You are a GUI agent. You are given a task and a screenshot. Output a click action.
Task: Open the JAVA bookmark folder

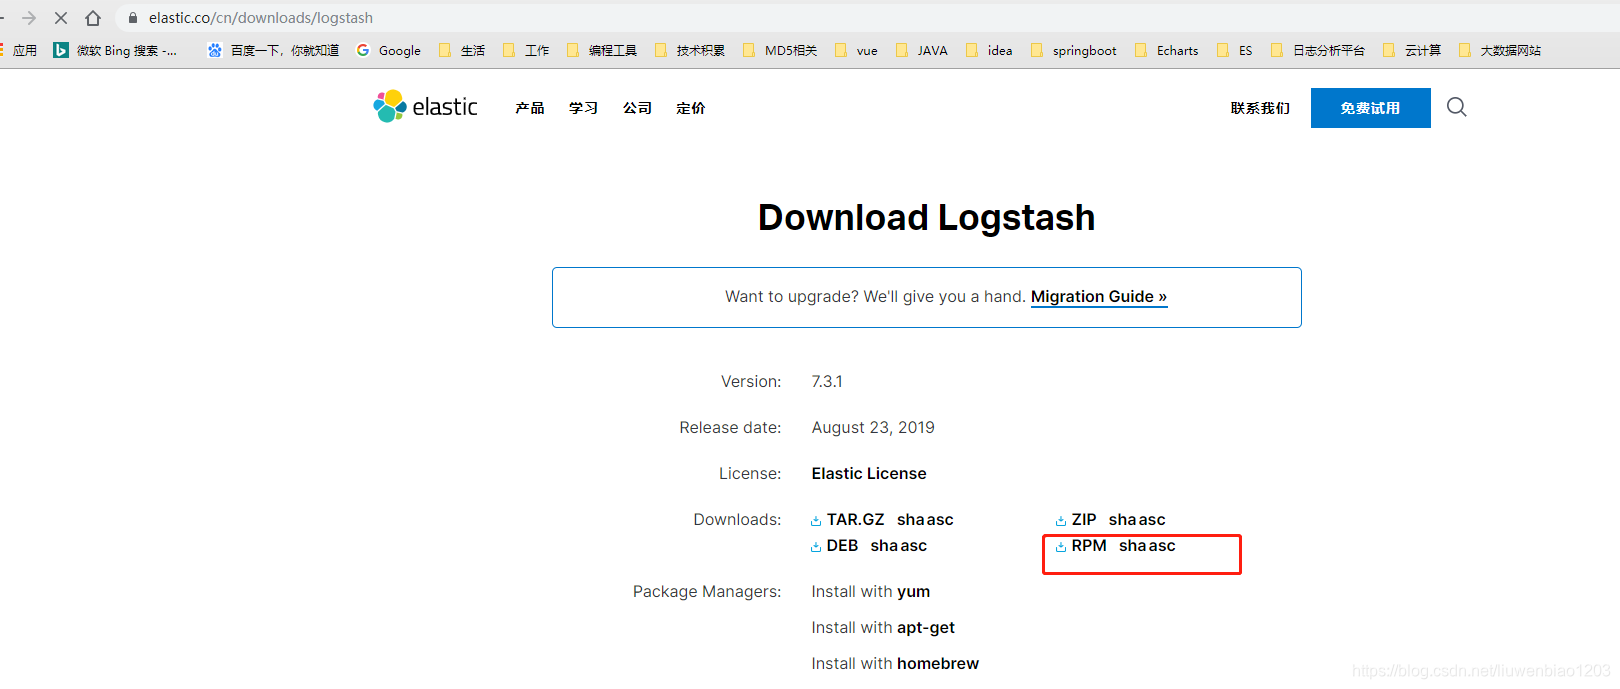[x=922, y=50]
